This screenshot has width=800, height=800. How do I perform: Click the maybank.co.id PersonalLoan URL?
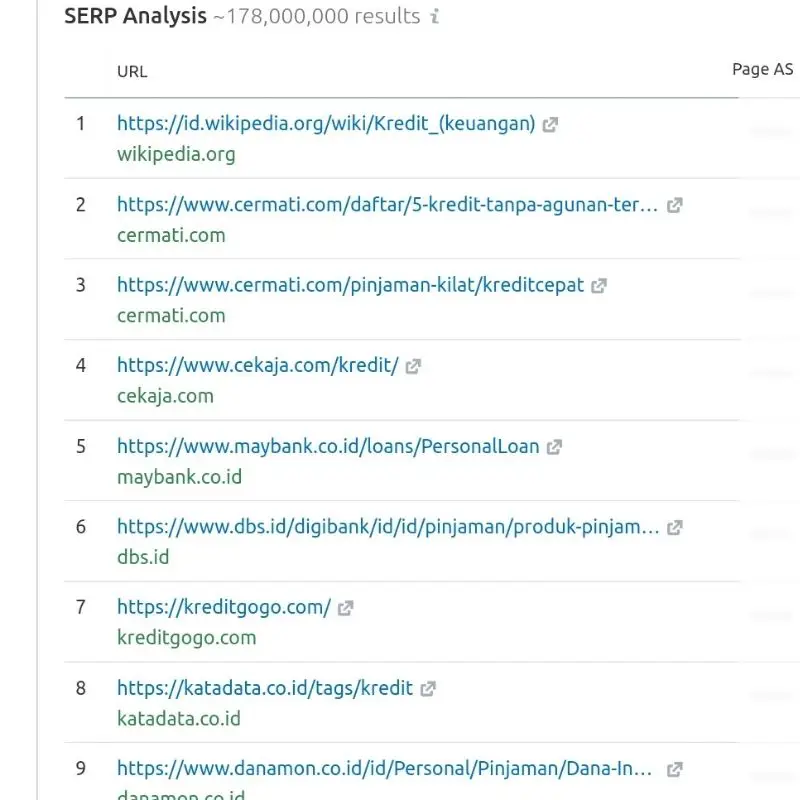(x=328, y=446)
